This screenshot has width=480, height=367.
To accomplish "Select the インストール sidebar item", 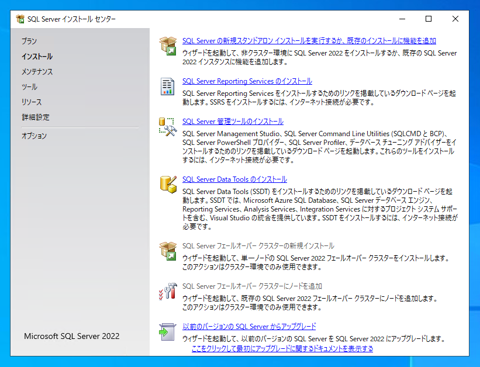I will 37,56.
